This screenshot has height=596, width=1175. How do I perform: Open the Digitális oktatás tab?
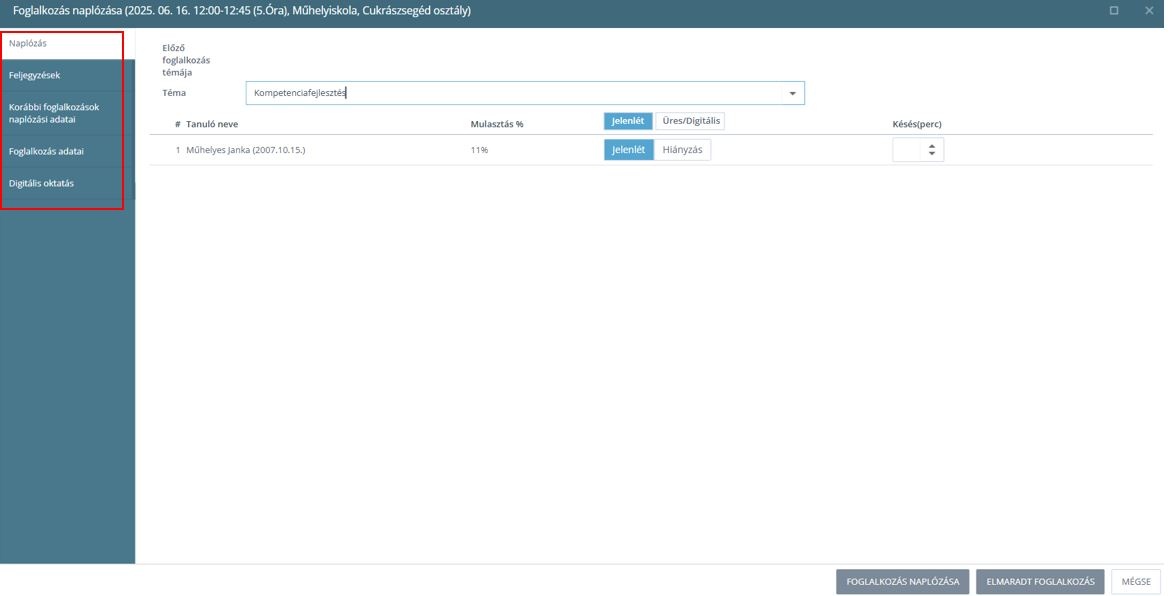pyautogui.click(x=67, y=183)
